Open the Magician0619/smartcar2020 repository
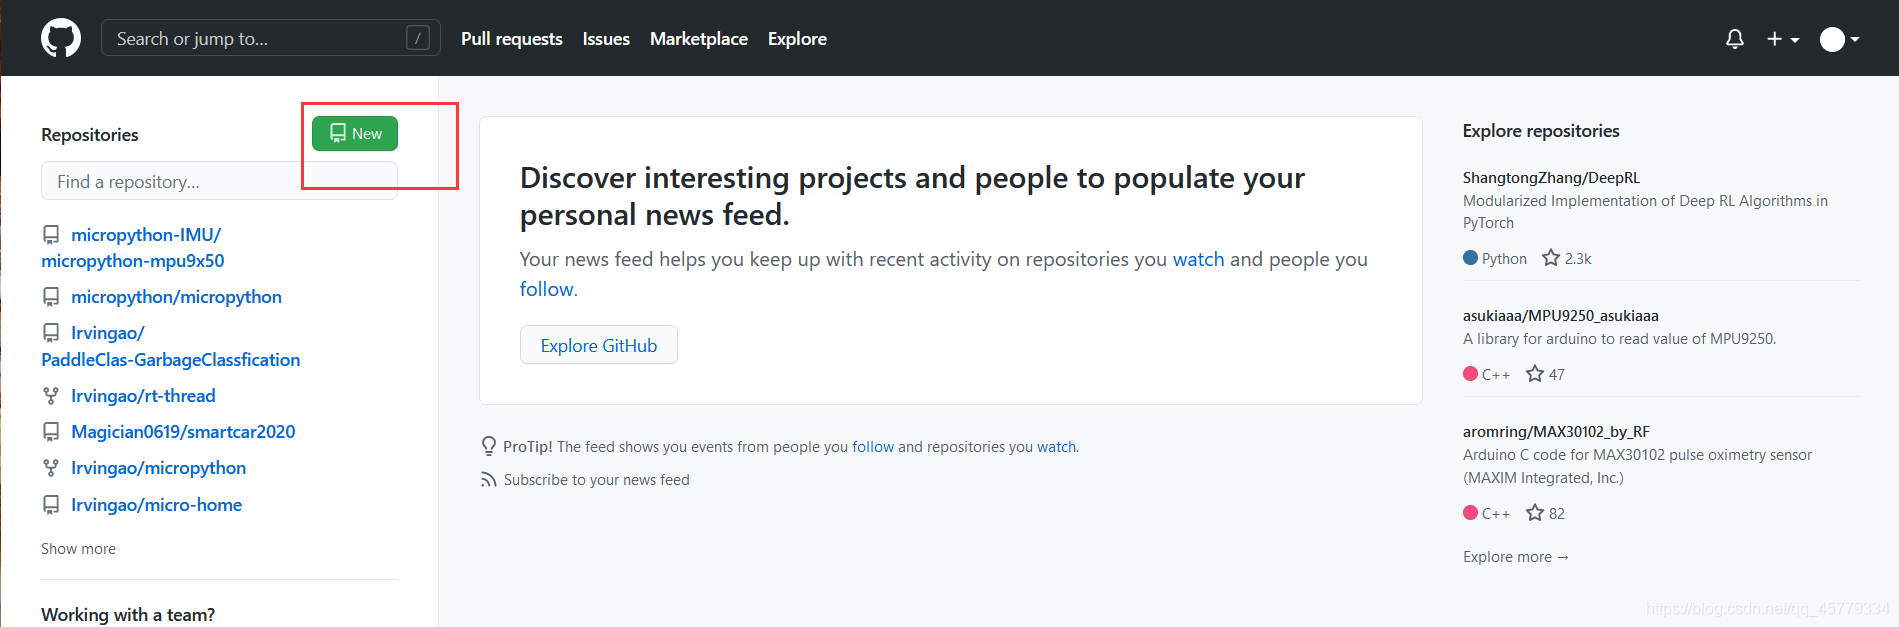The image size is (1899, 627). (x=183, y=432)
